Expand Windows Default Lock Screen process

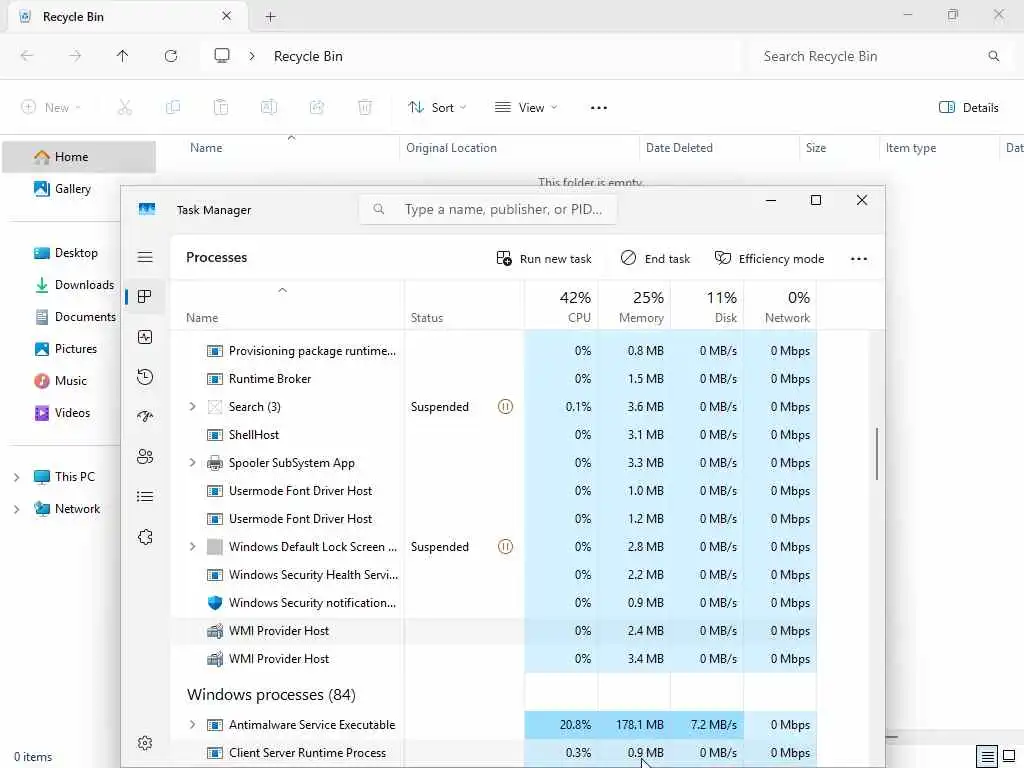pos(192,547)
